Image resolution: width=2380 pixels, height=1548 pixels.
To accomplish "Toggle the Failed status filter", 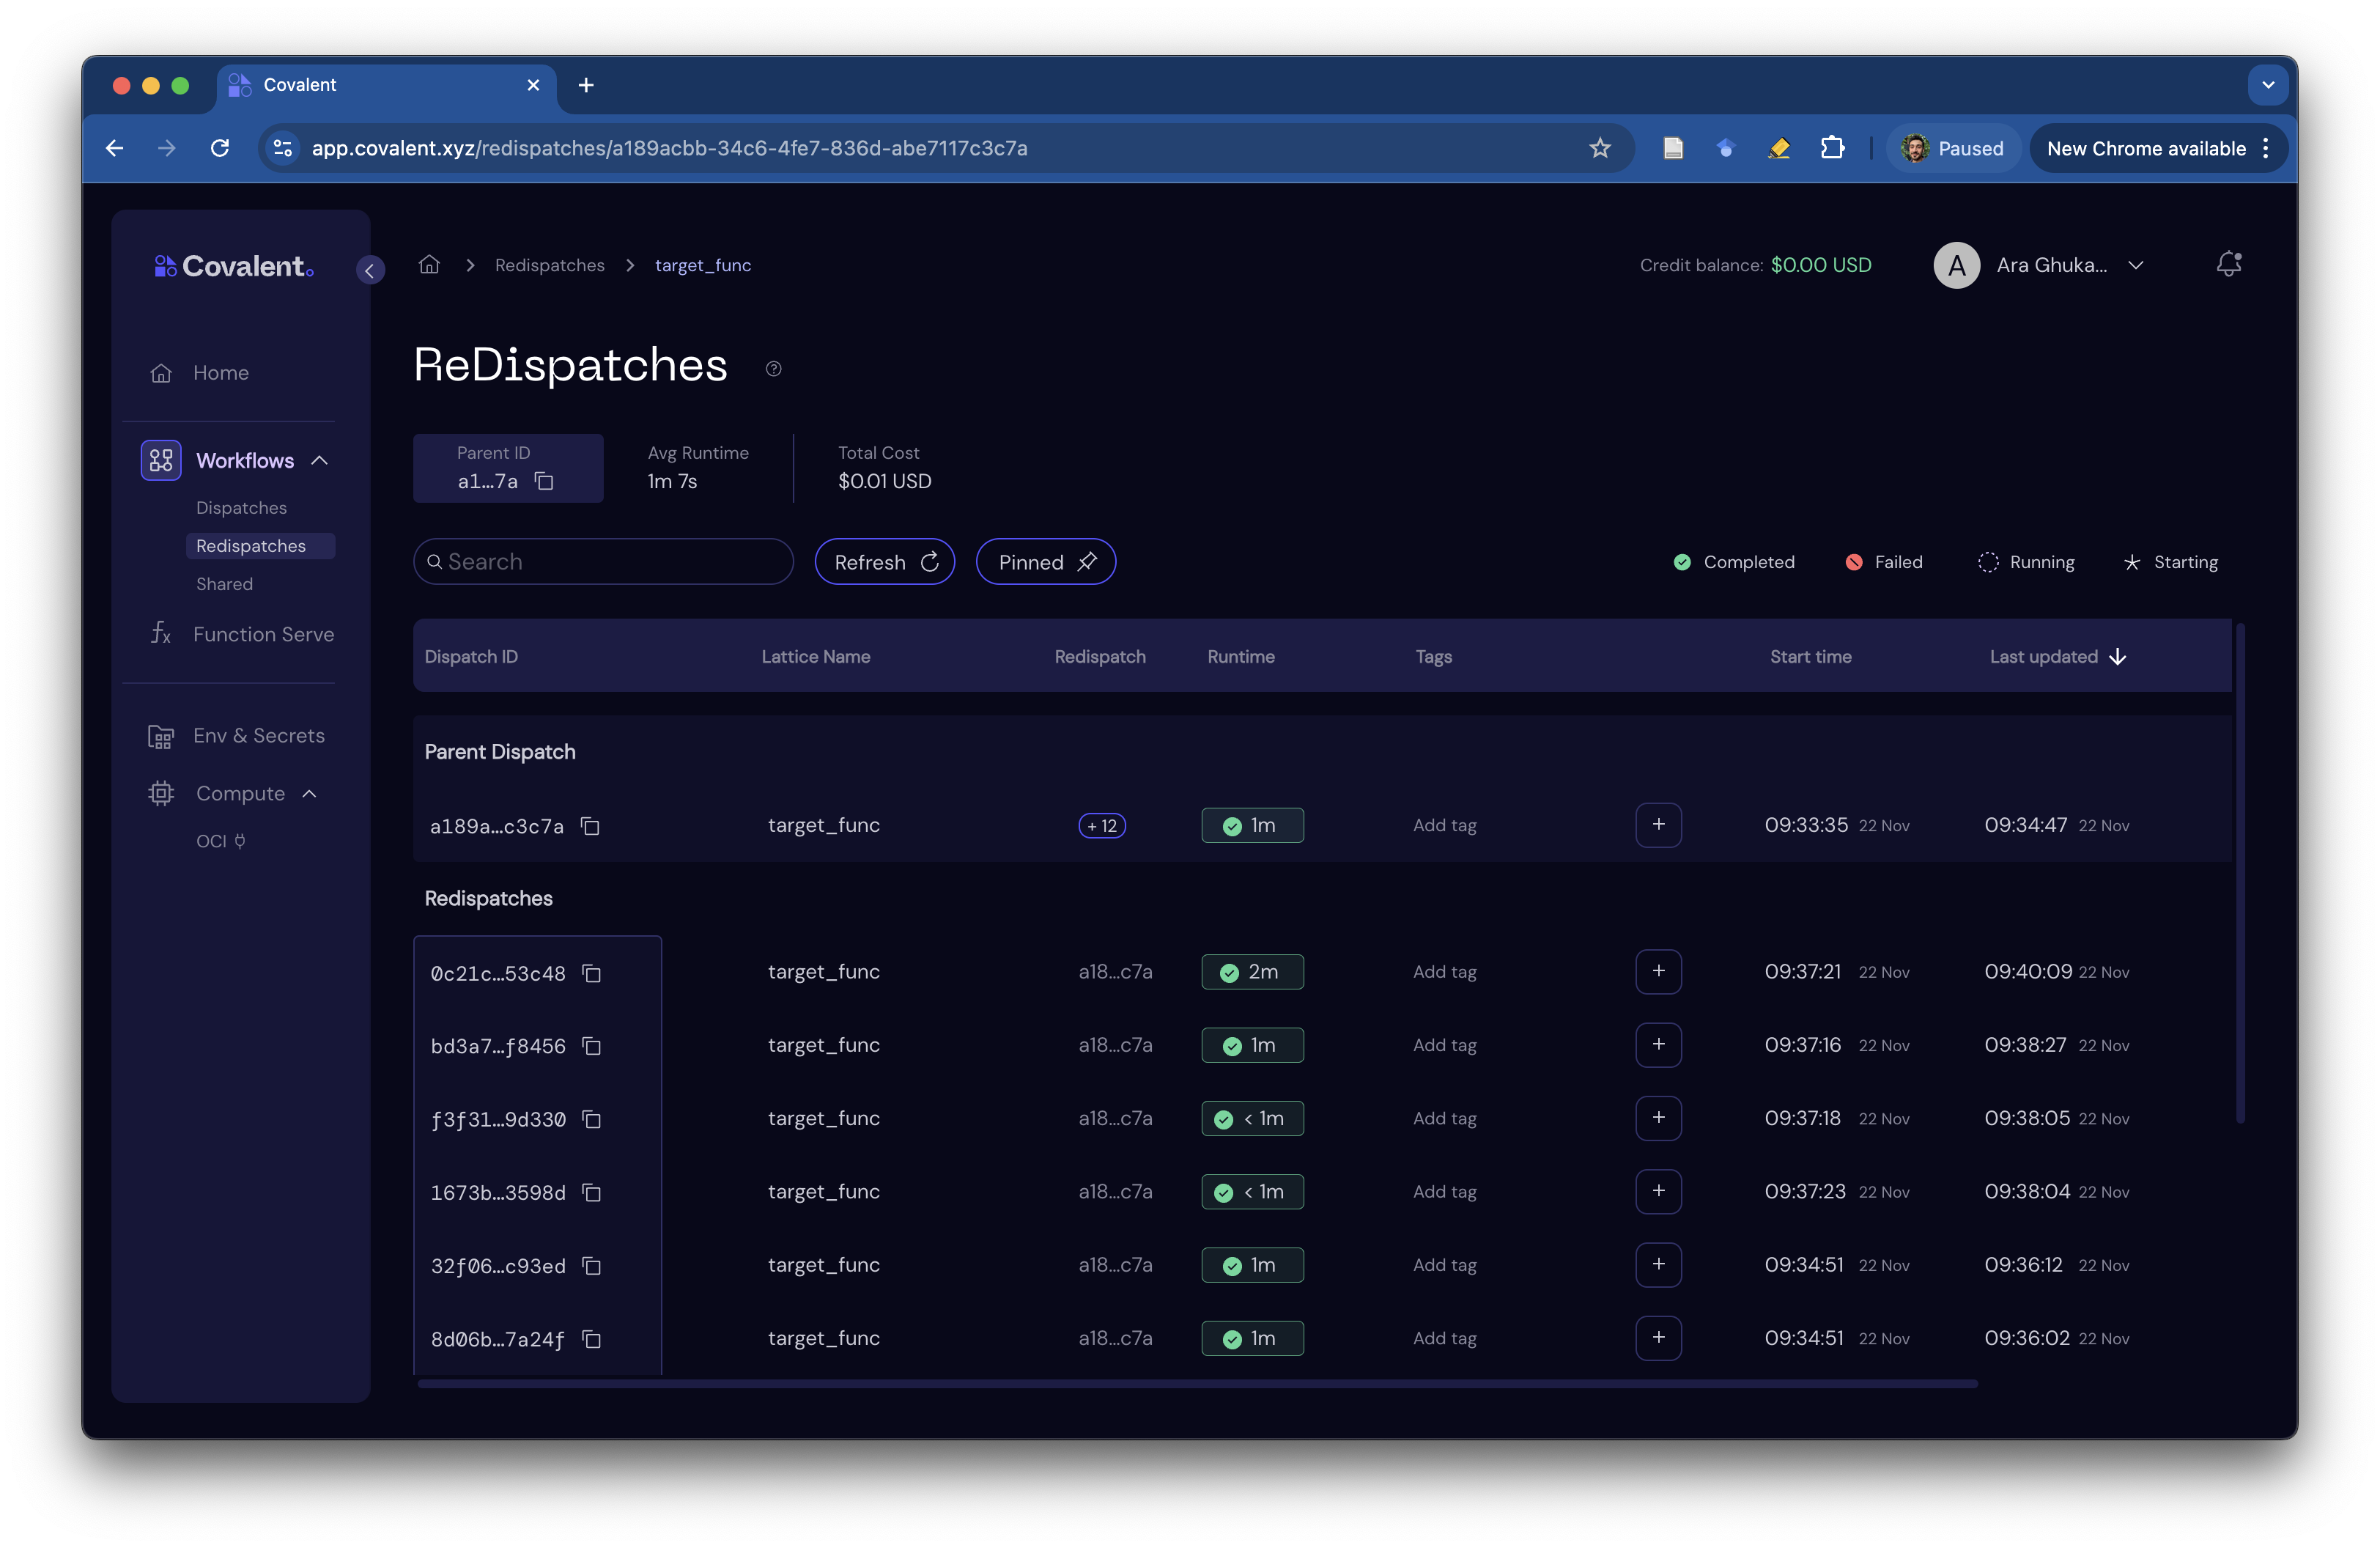I will tap(1884, 561).
